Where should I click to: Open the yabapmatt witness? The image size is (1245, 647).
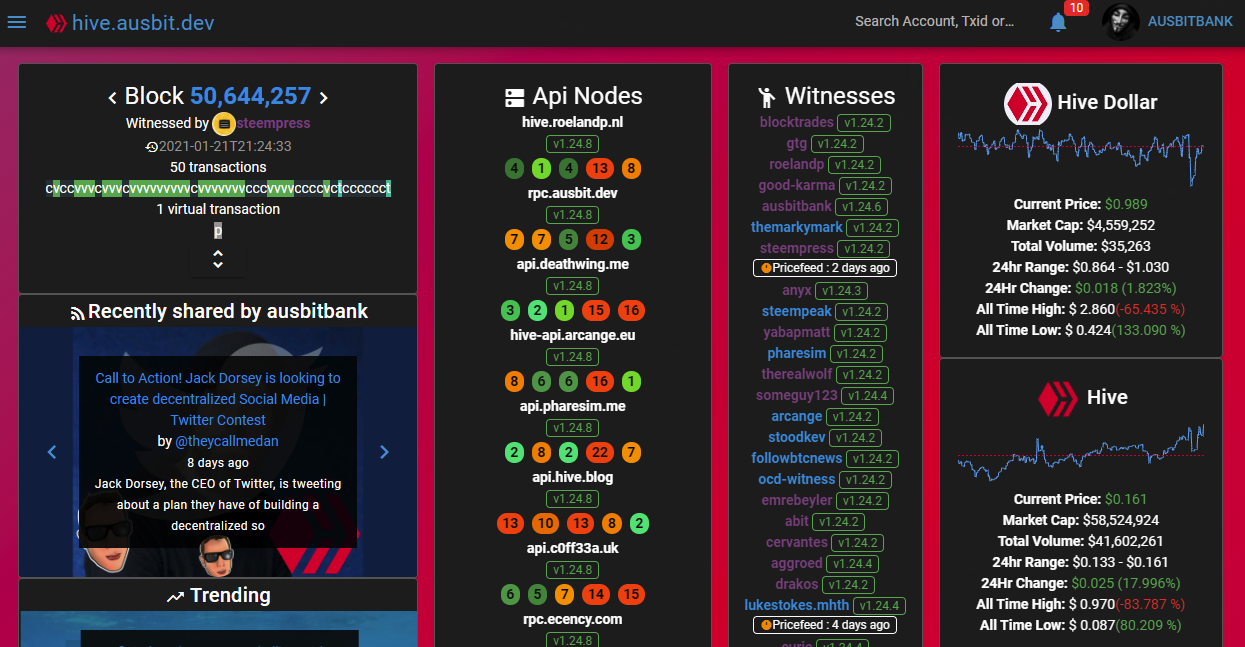point(797,332)
